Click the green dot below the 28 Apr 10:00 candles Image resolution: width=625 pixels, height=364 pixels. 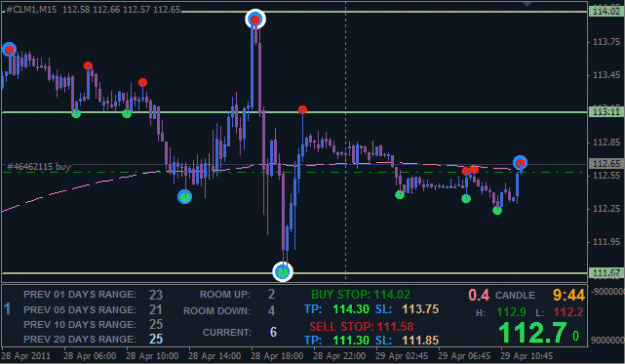127,114
